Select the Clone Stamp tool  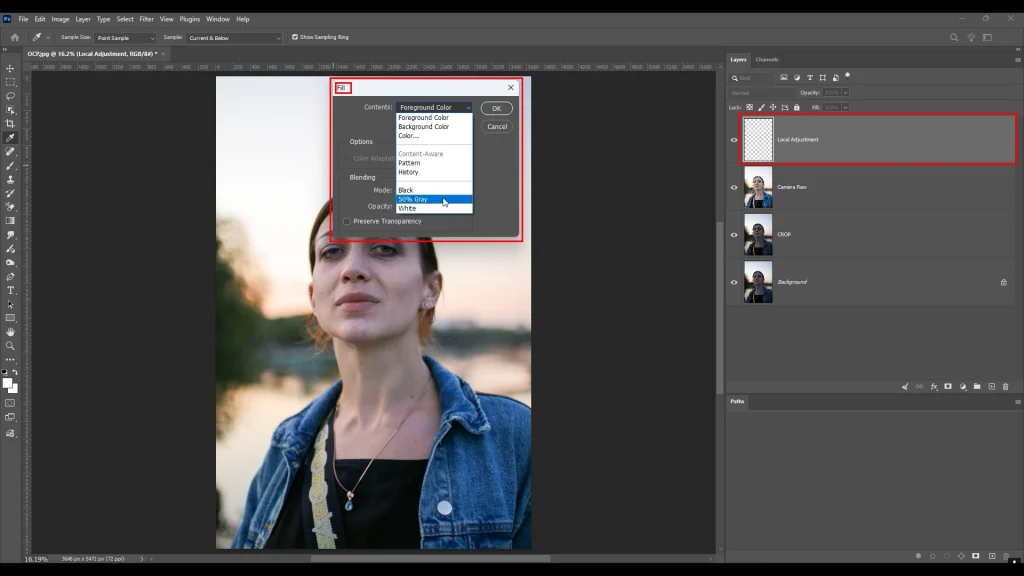click(10, 179)
